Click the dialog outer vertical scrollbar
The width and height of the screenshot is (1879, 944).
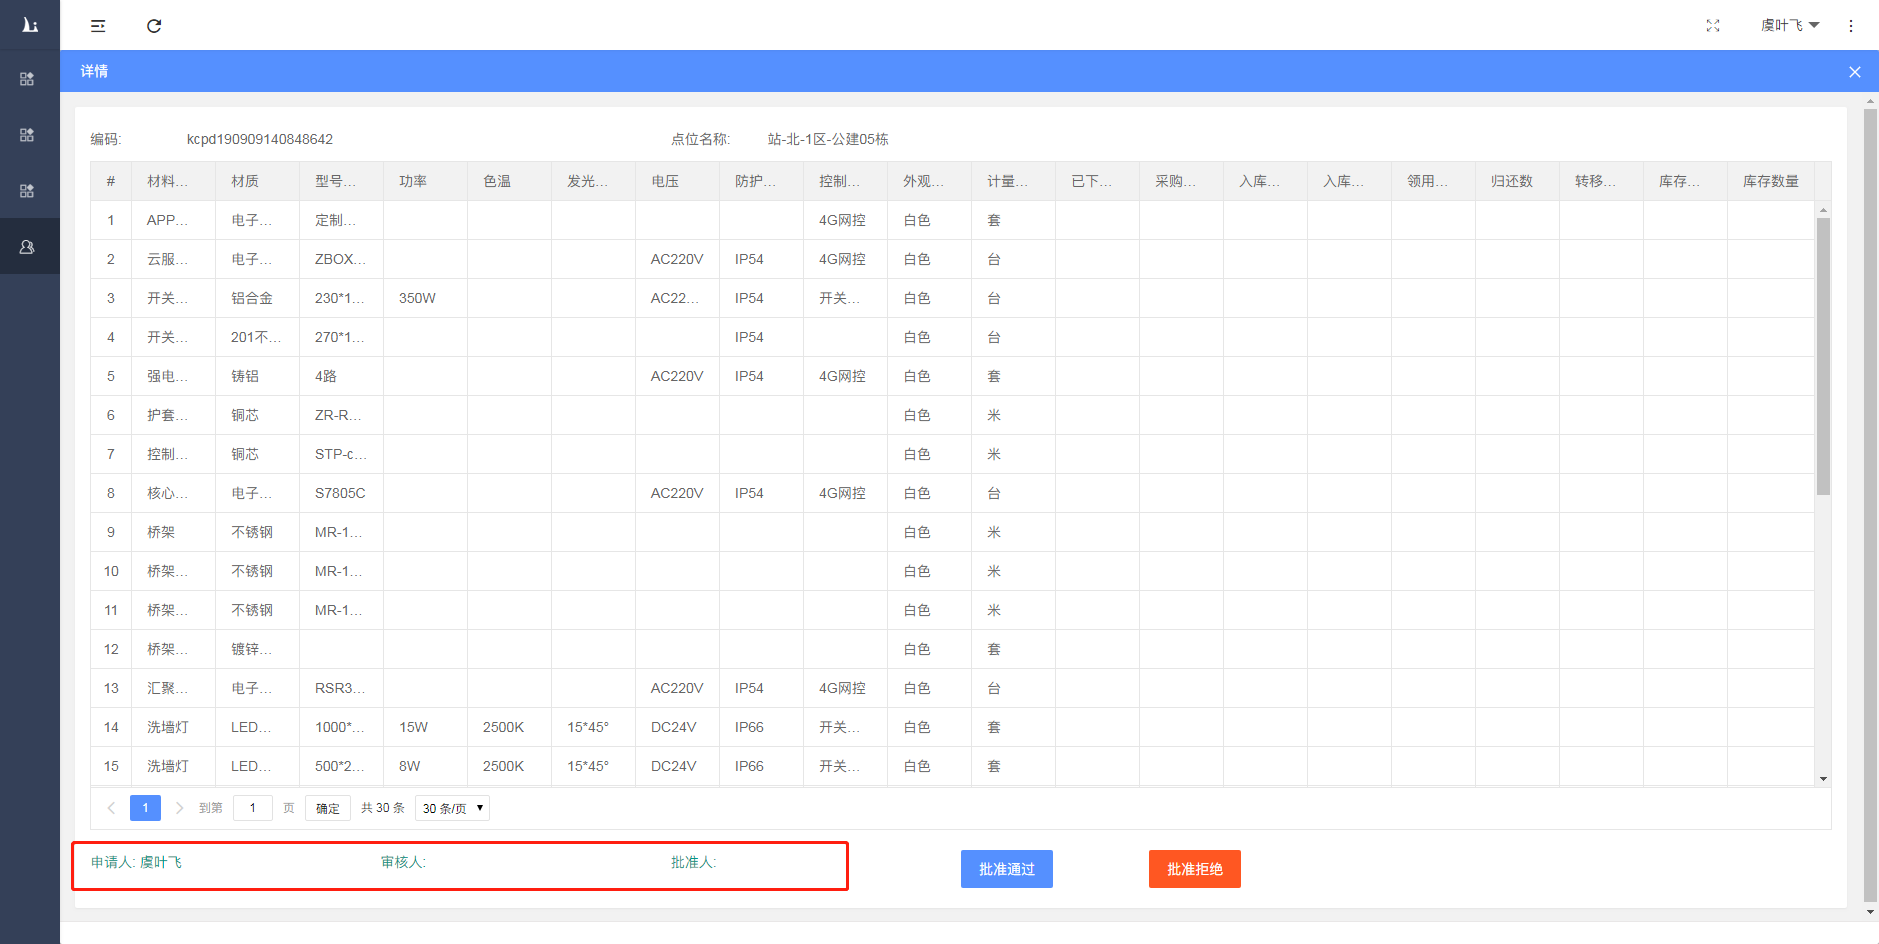click(x=1870, y=505)
